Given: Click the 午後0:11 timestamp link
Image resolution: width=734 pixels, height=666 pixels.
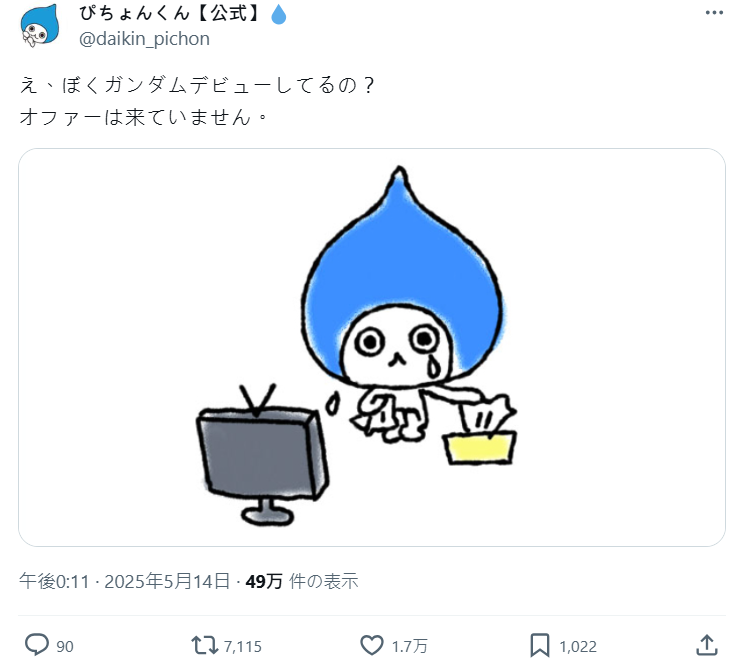Looking at the screenshot, I should click(x=54, y=582).
